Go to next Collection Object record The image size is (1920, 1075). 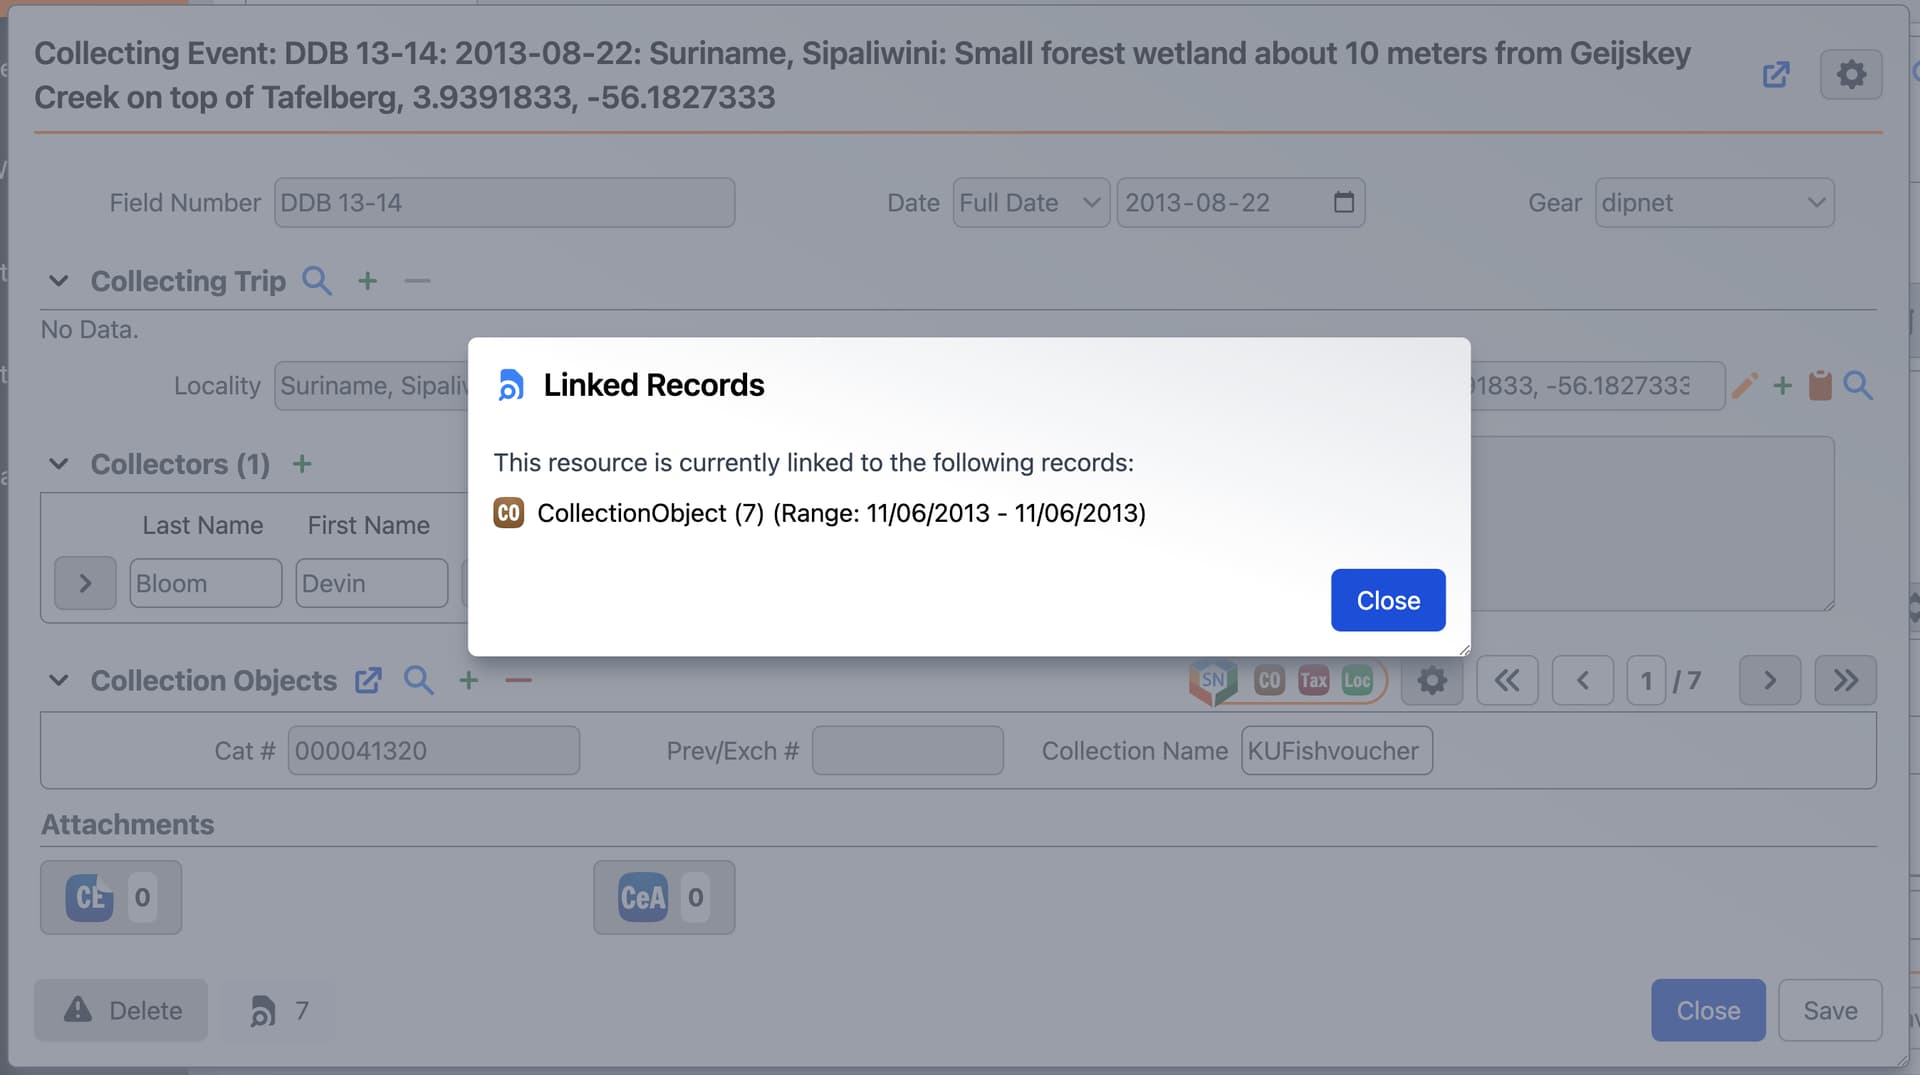1769,681
